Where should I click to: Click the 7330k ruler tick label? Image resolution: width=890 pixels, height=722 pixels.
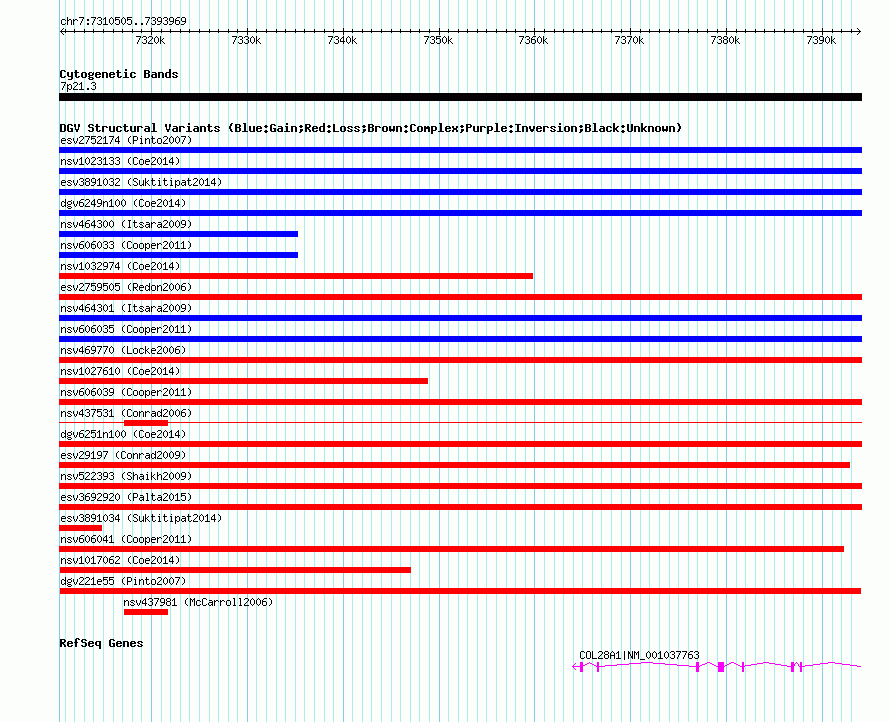(246, 40)
